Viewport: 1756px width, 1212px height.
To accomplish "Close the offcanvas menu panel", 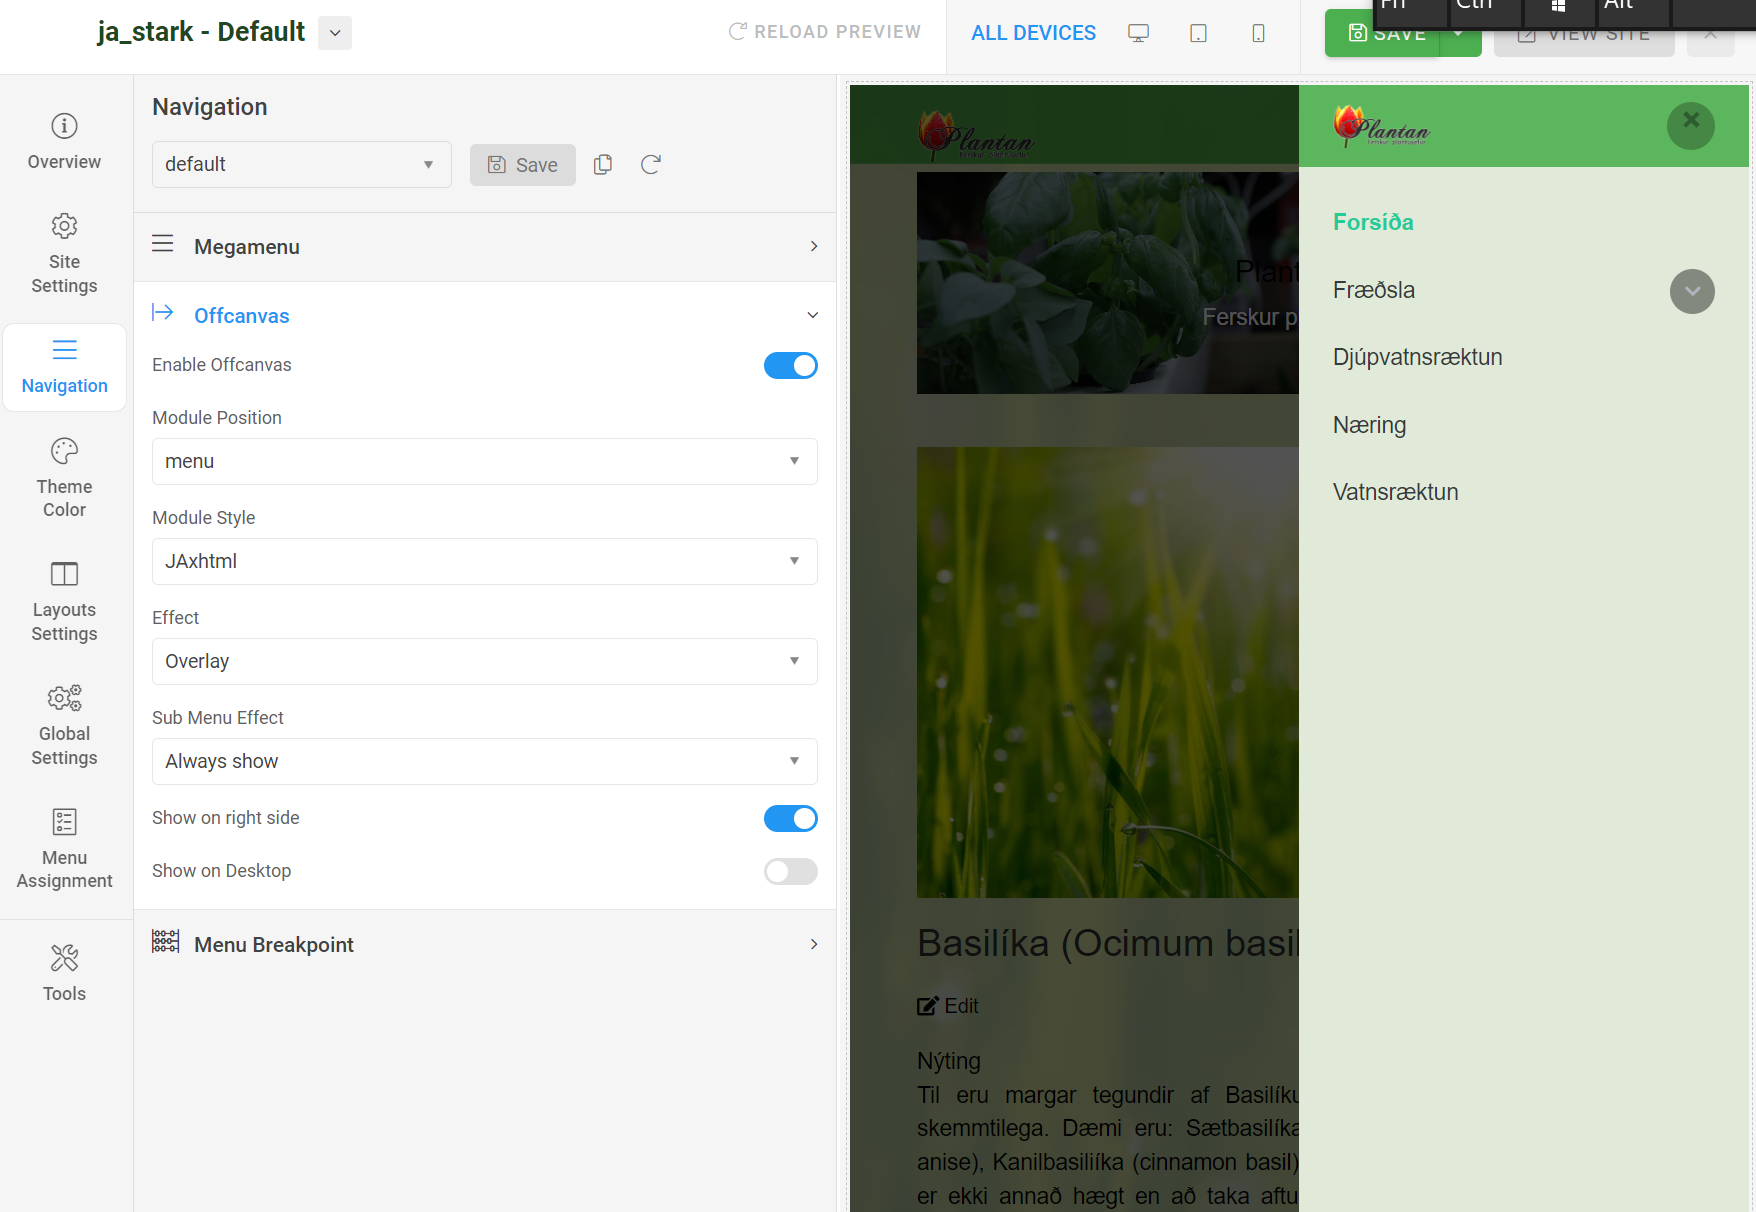I will (x=1691, y=125).
